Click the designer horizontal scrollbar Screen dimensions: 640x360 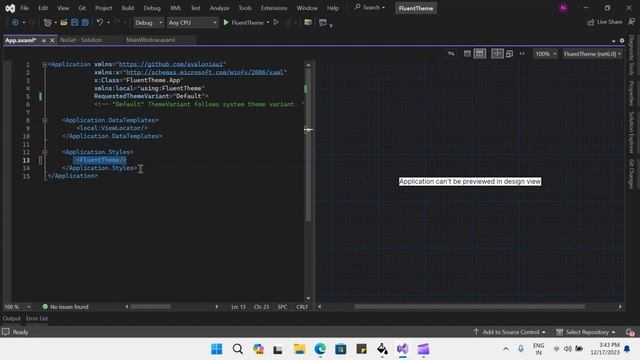469,307
